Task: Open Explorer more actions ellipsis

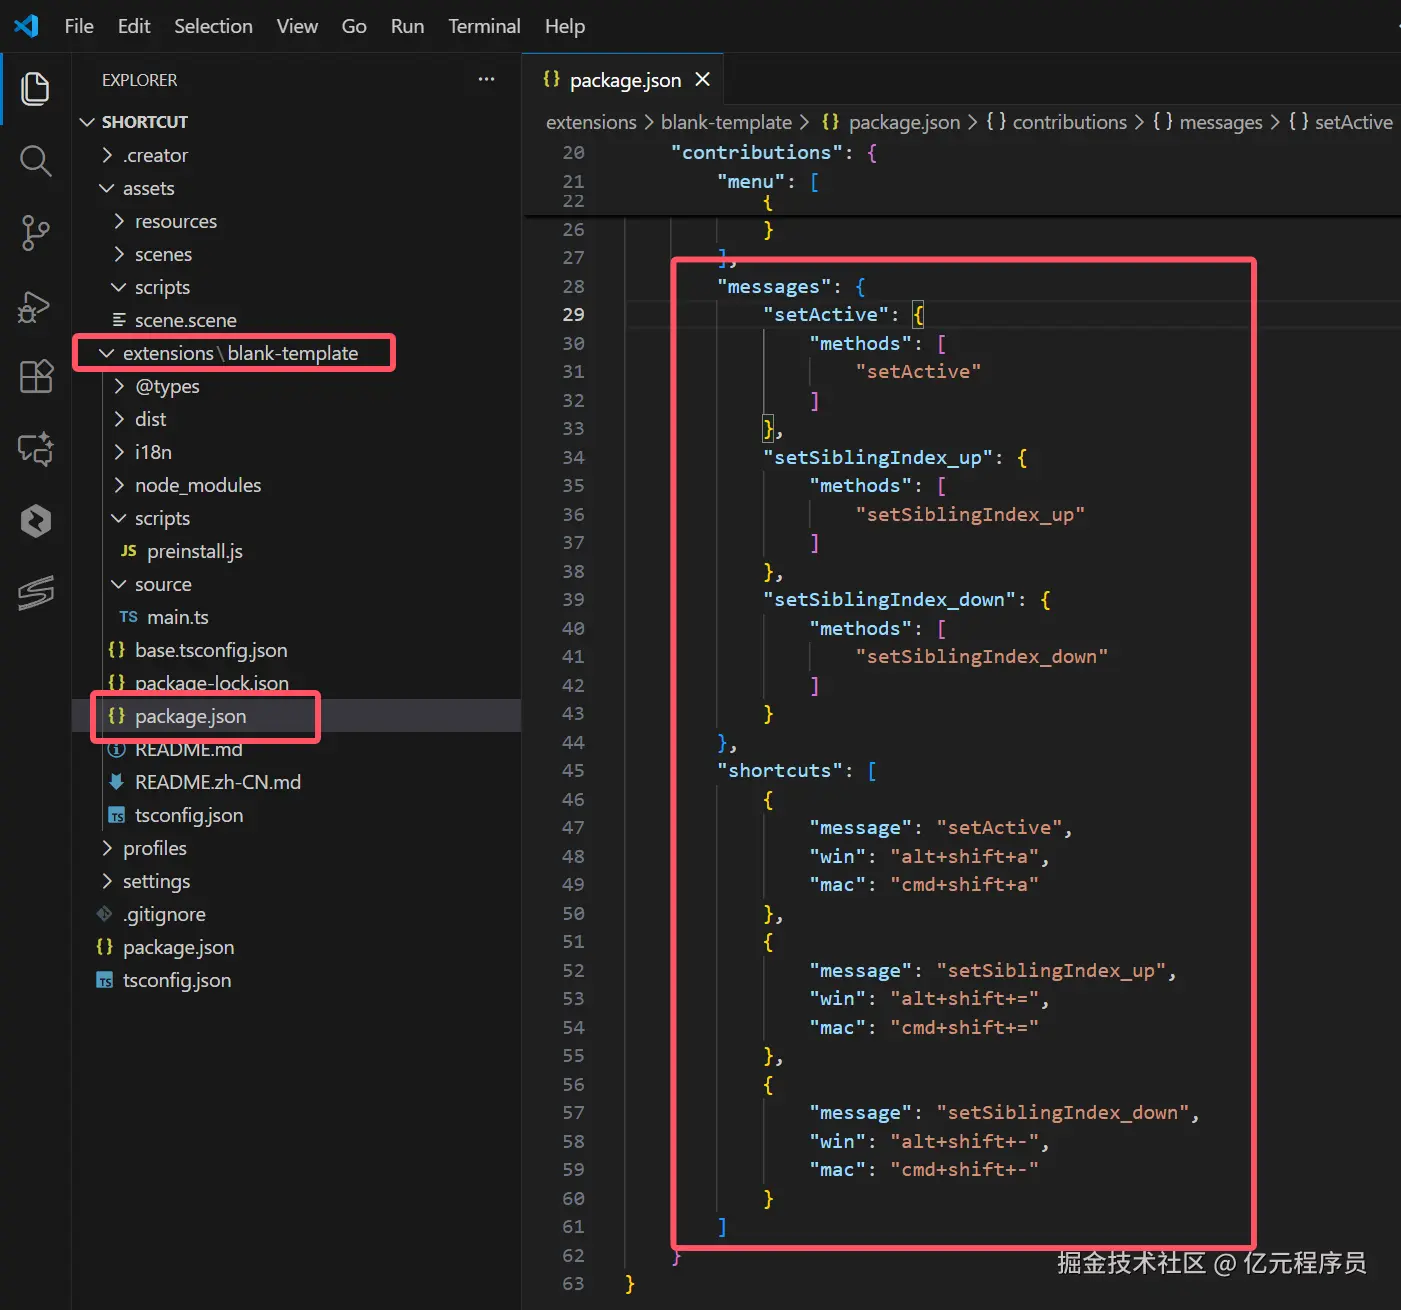Action: pos(486,80)
